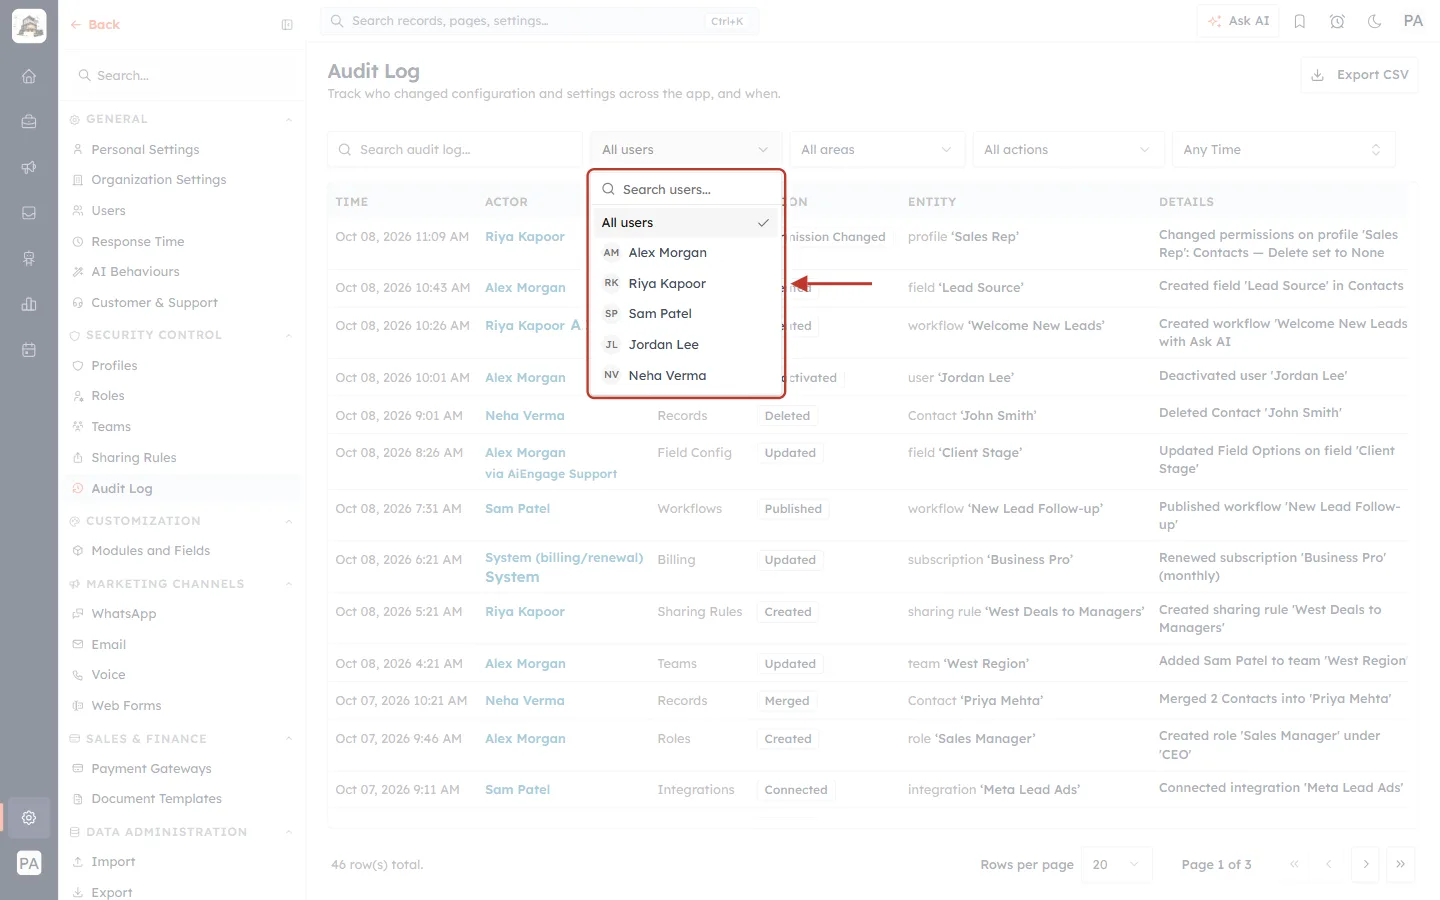Open the rows per page dropdown
This screenshot has width=1440, height=900.
pos(1116,864)
